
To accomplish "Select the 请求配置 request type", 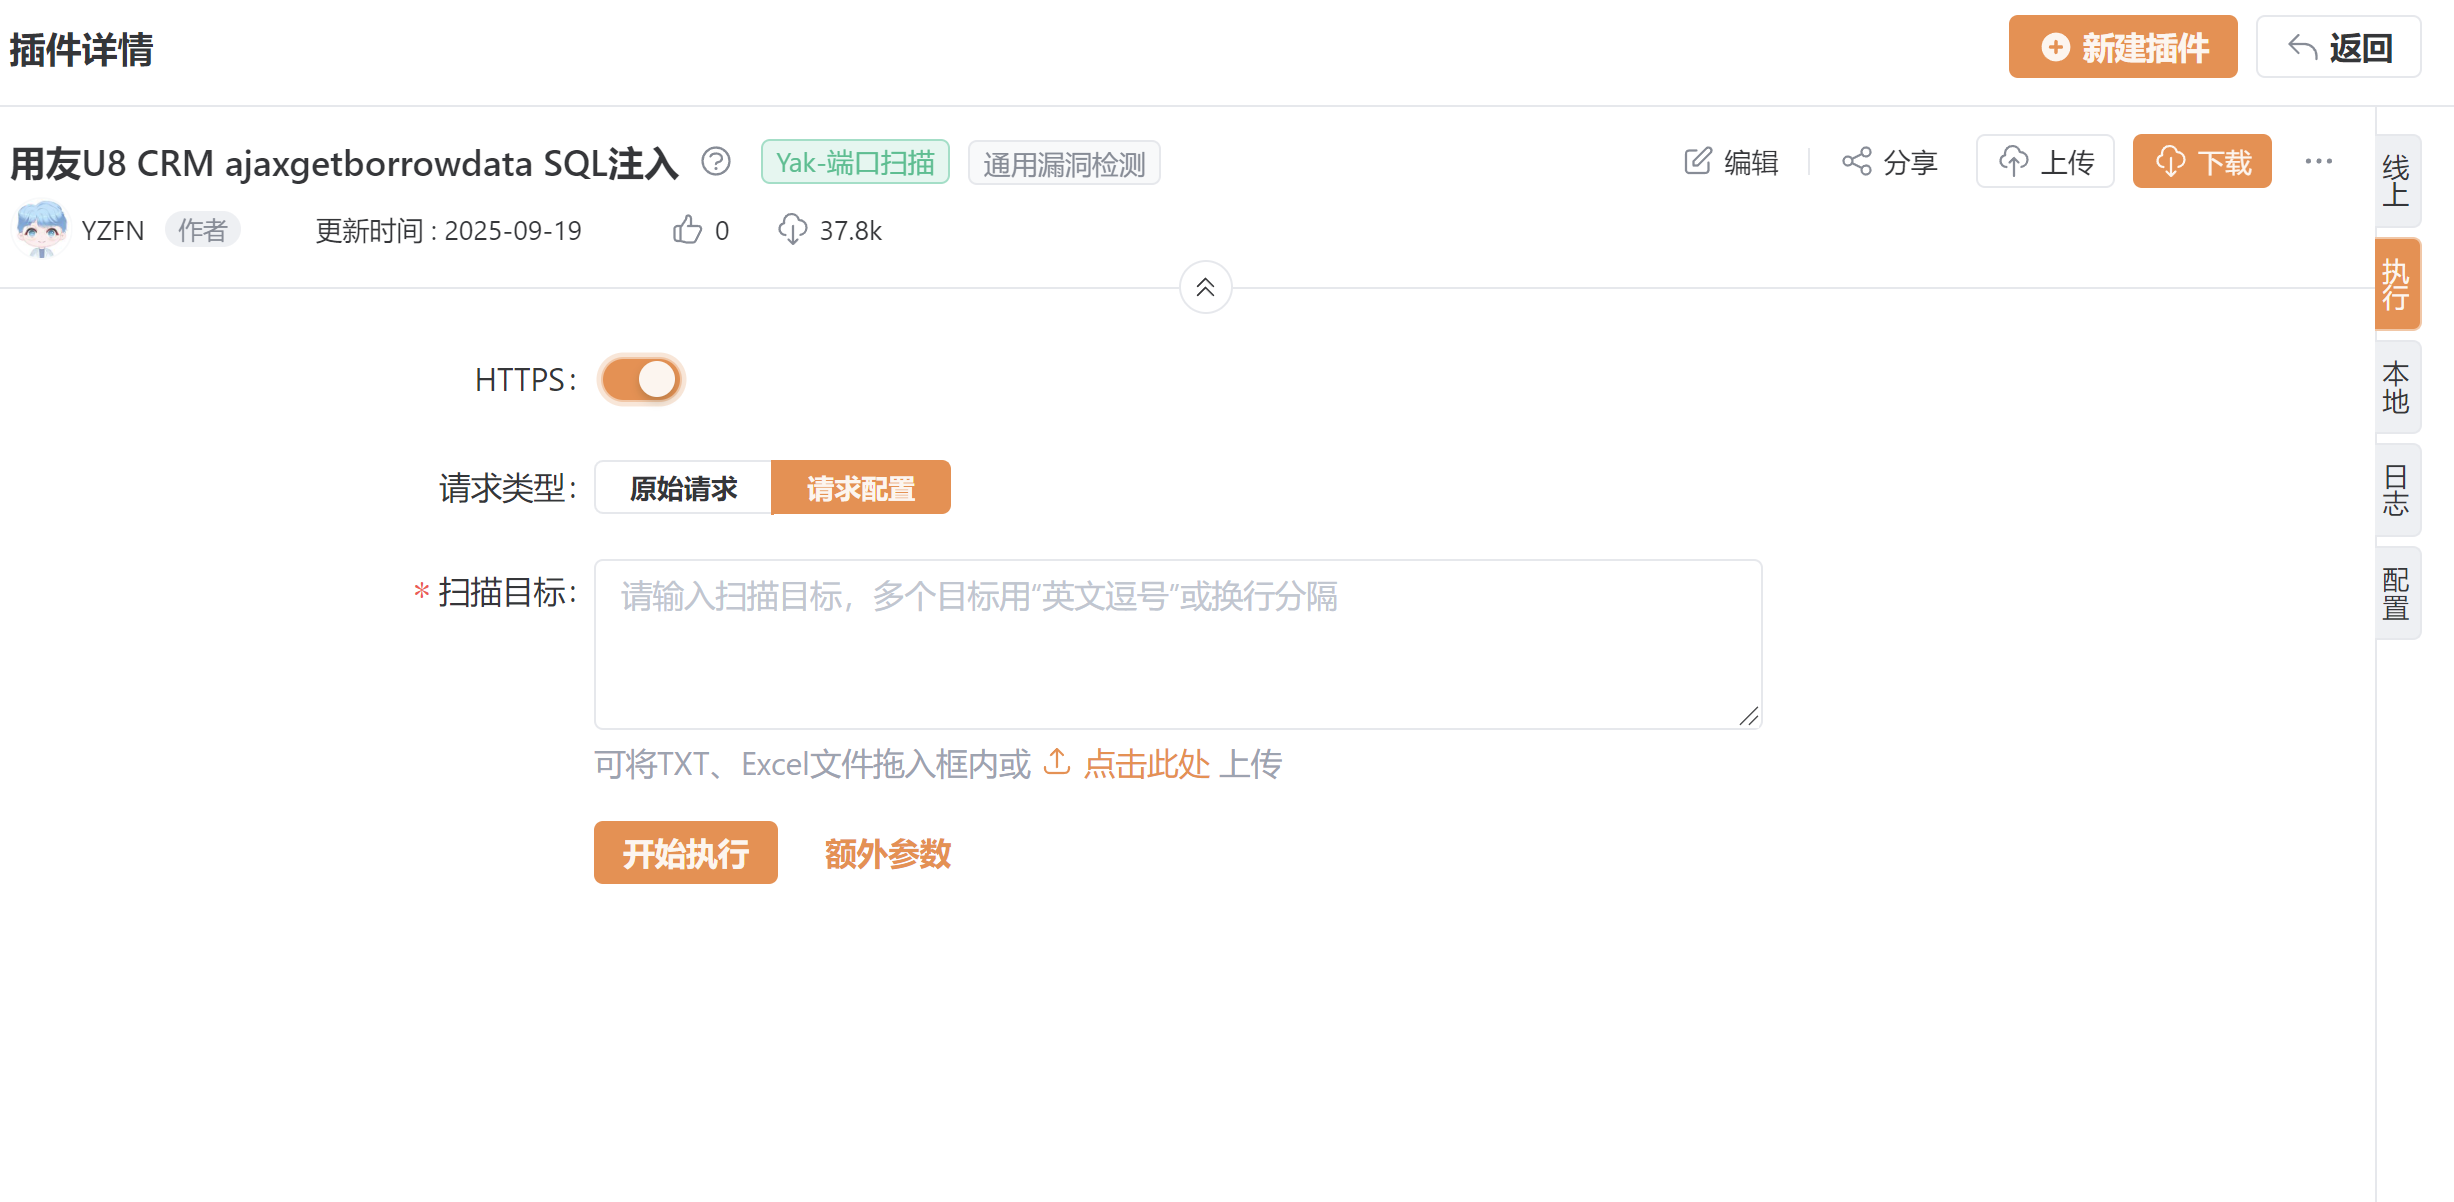I will (861, 488).
